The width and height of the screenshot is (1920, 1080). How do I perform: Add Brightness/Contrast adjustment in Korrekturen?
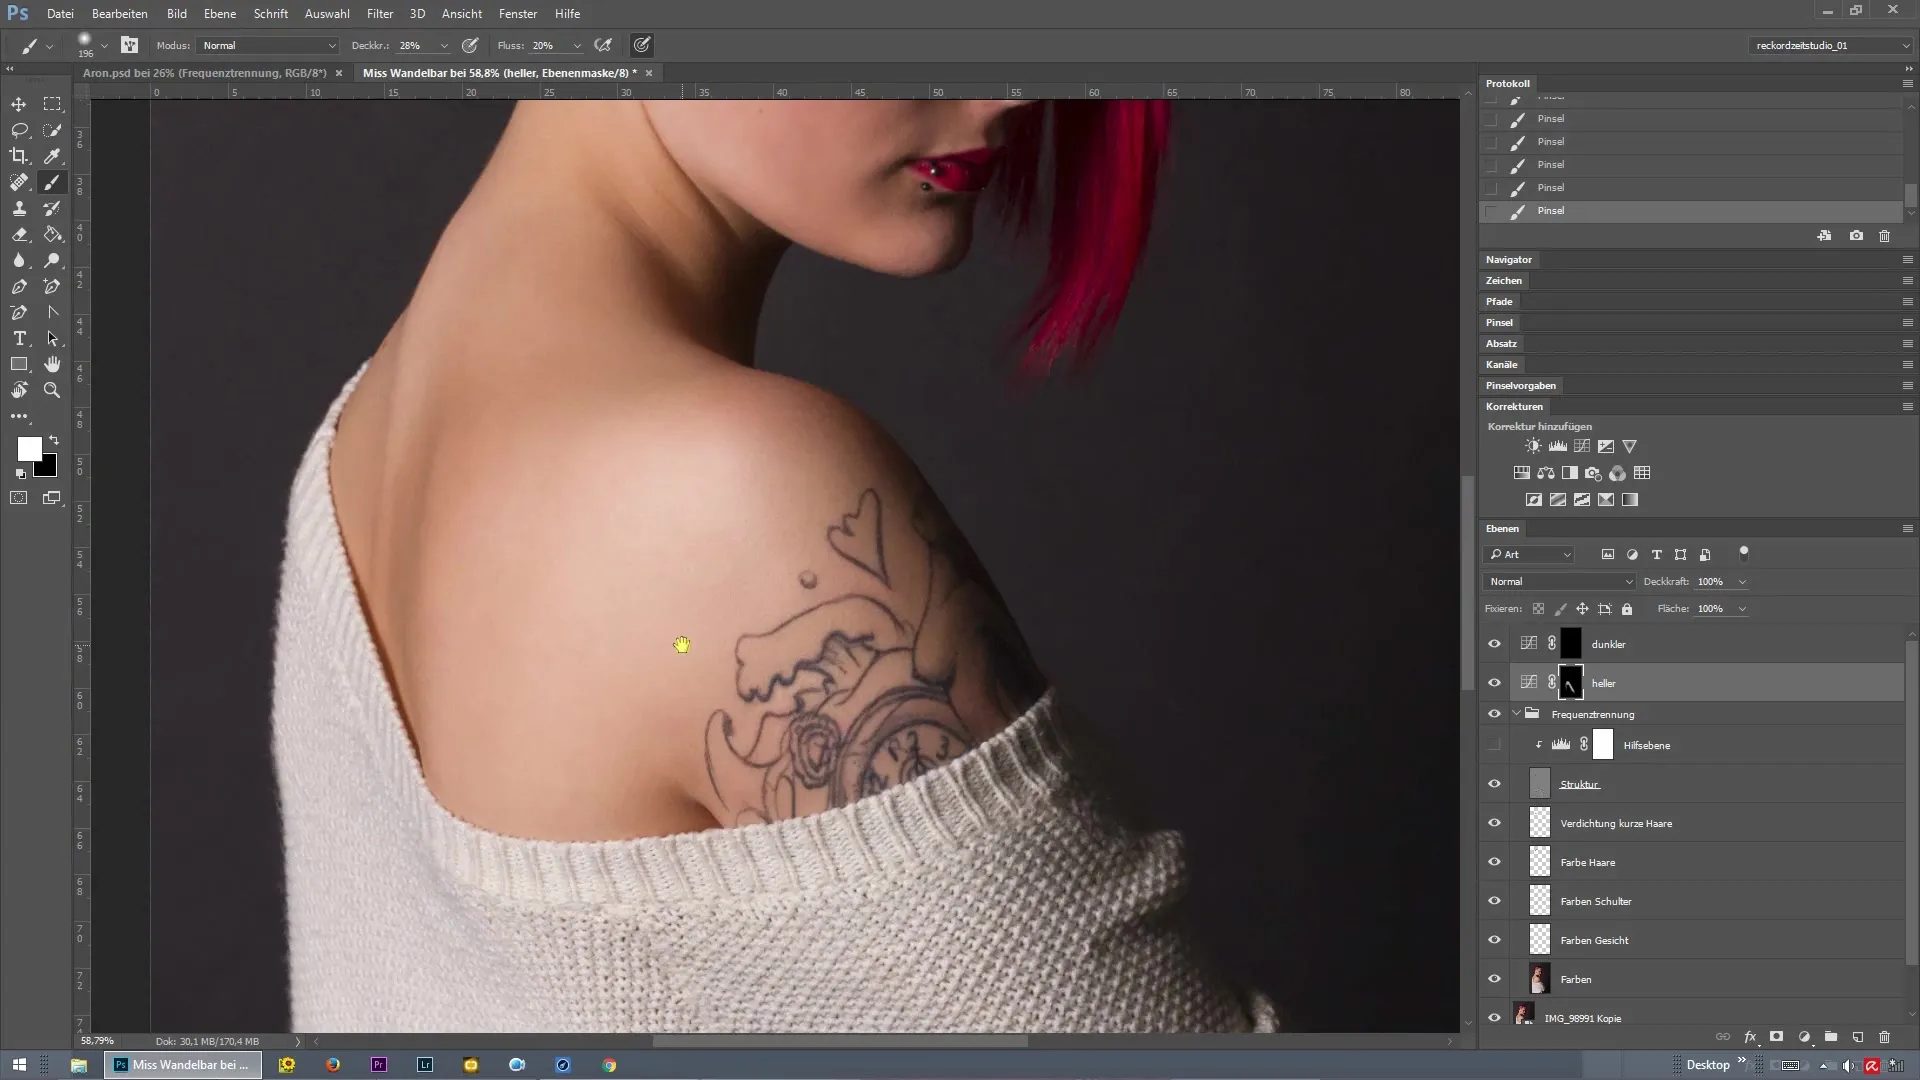(1533, 446)
